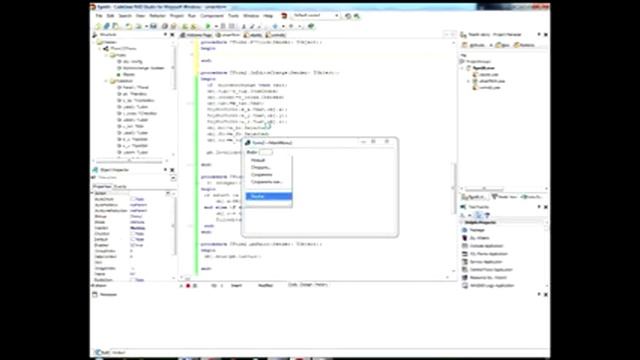The height and width of the screenshot is (360, 640).
Task: Toggle the RadioItem property checkbox
Action: pos(133,280)
